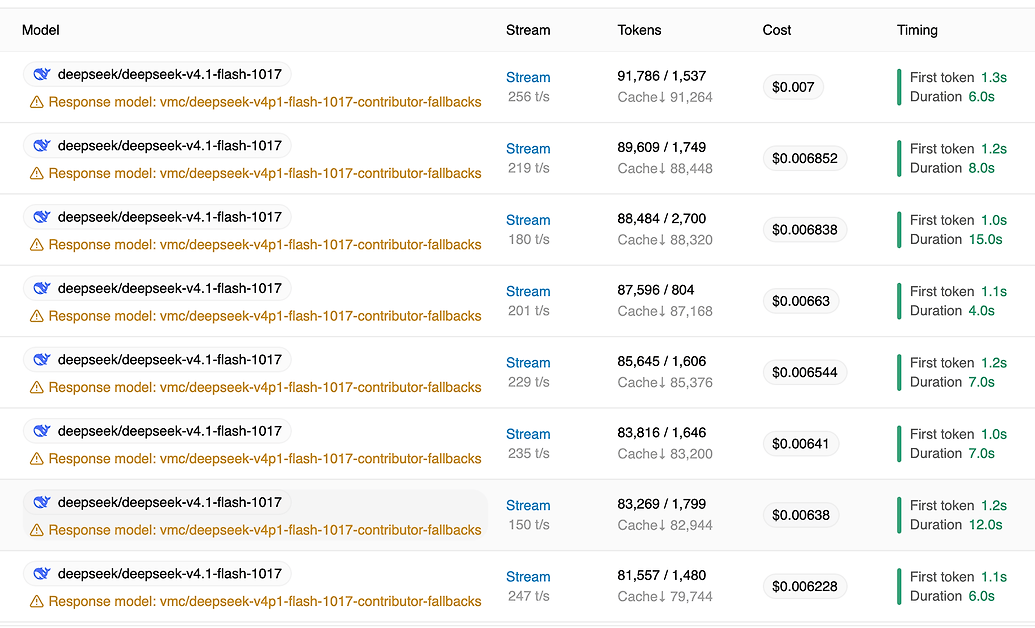The width and height of the screenshot is (1035, 628).
Task: Select the Cost column header
Action: click(x=777, y=30)
